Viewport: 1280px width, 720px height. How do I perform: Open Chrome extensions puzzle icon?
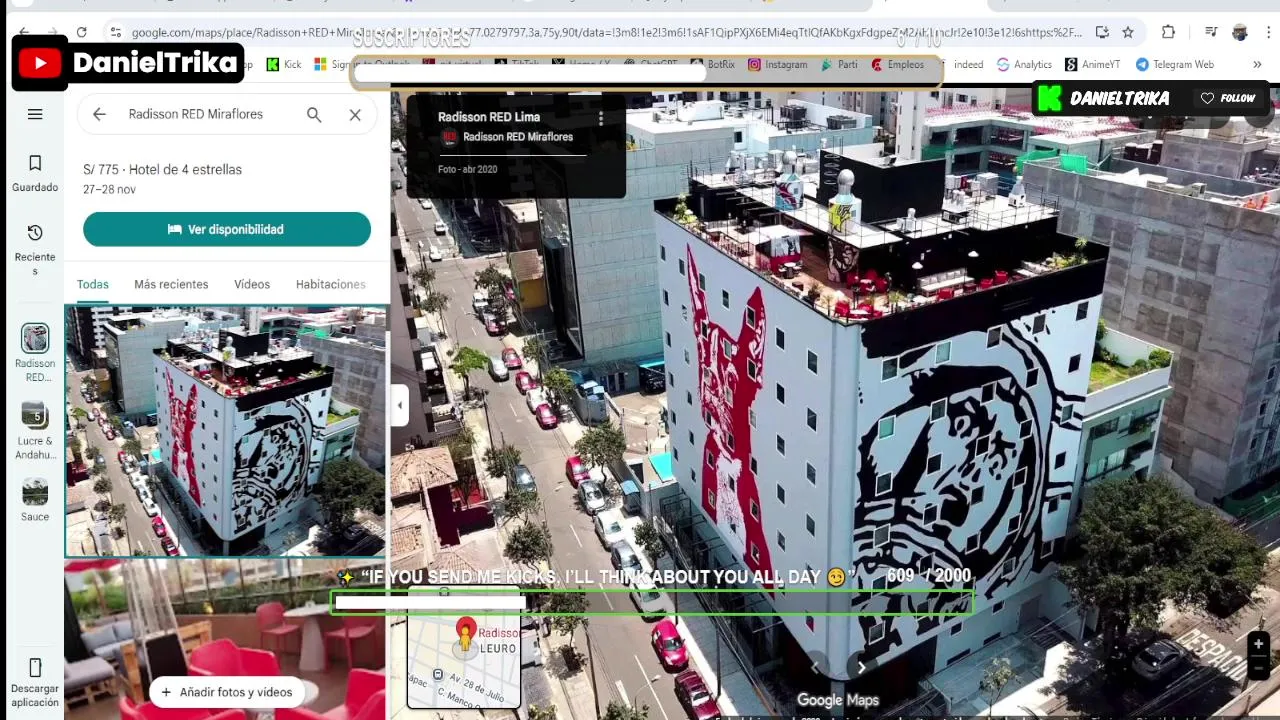[1168, 32]
